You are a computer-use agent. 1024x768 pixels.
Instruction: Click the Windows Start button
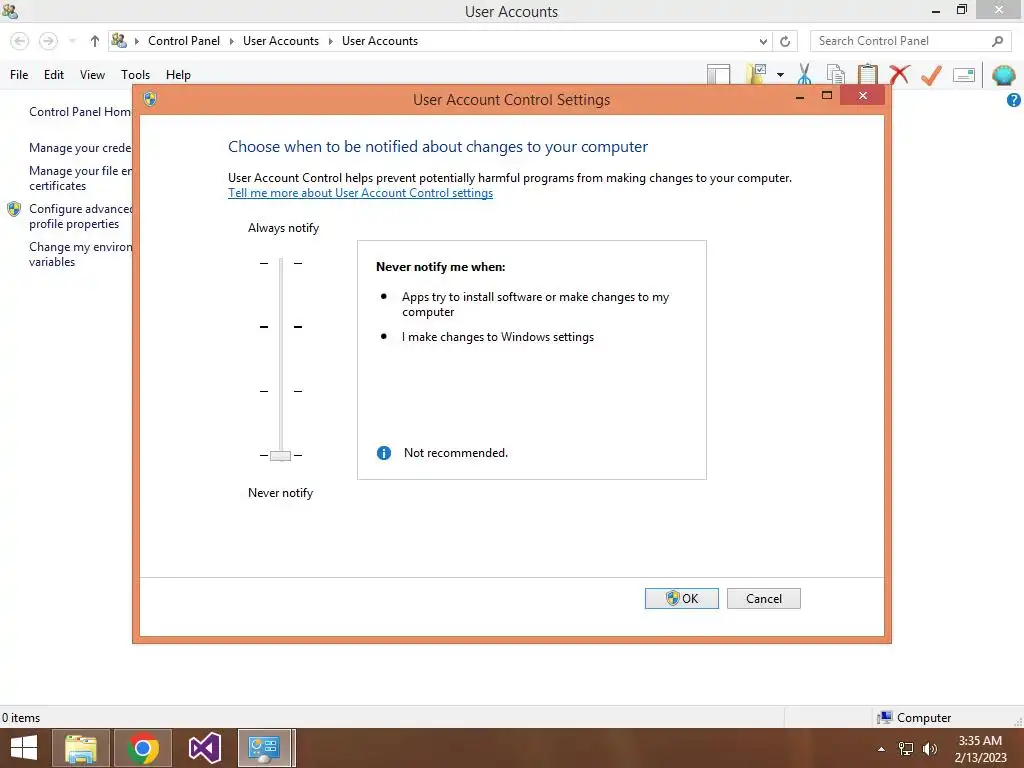[24, 748]
